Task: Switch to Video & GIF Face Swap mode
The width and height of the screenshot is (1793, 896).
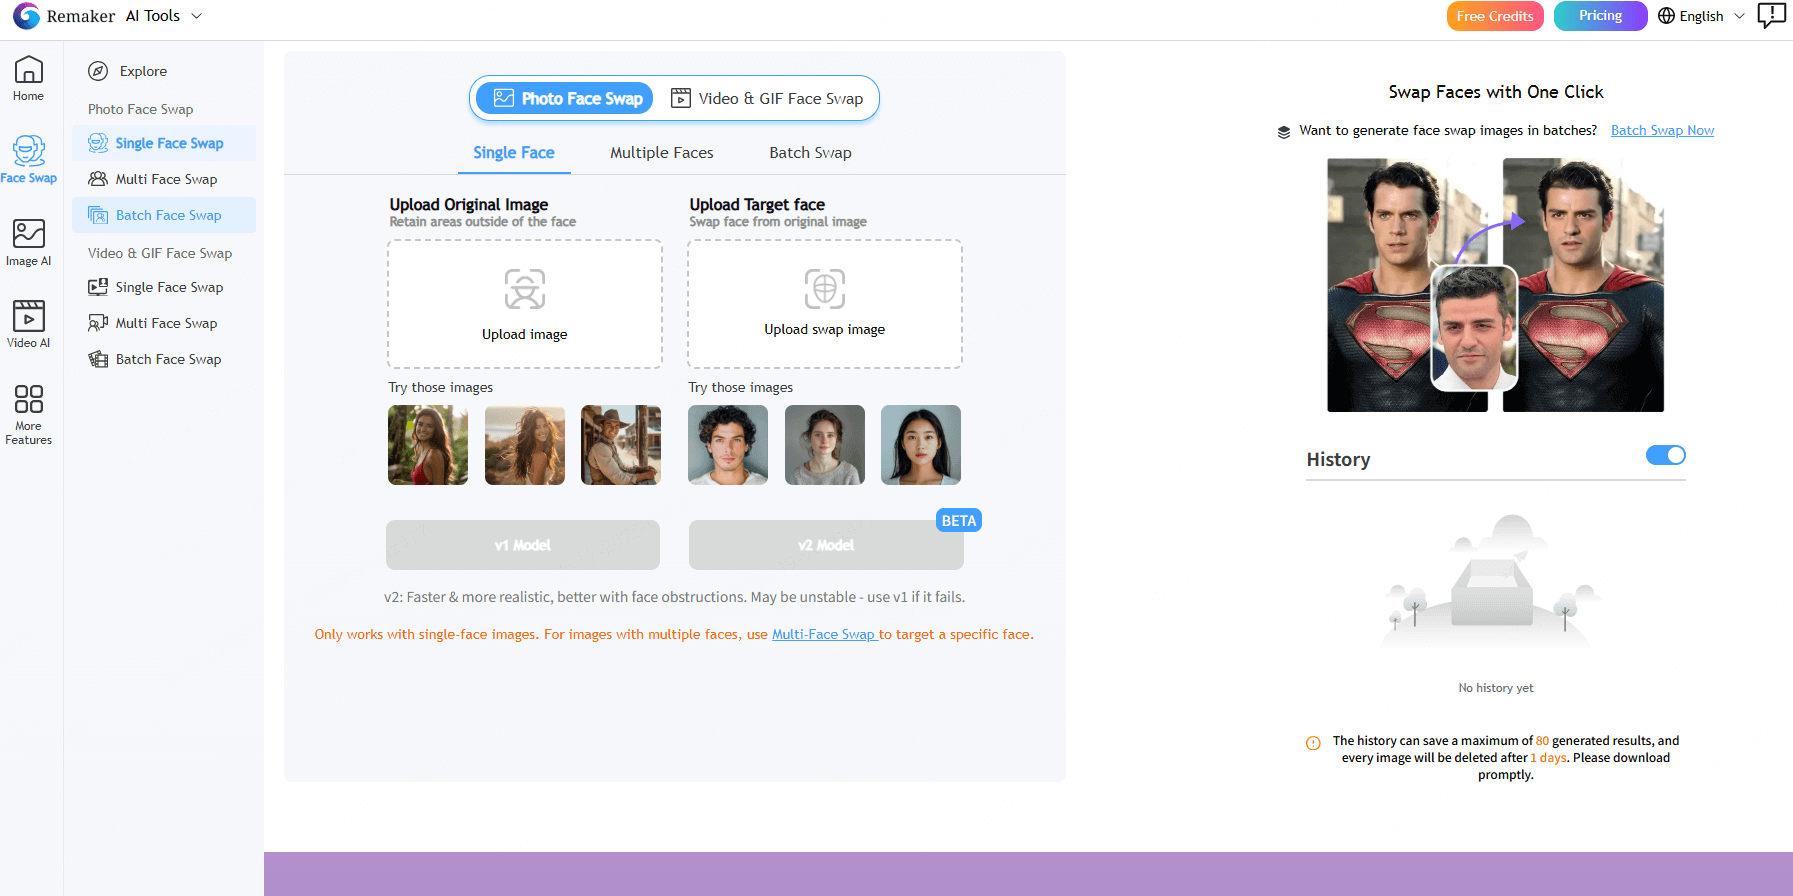Action: (767, 98)
